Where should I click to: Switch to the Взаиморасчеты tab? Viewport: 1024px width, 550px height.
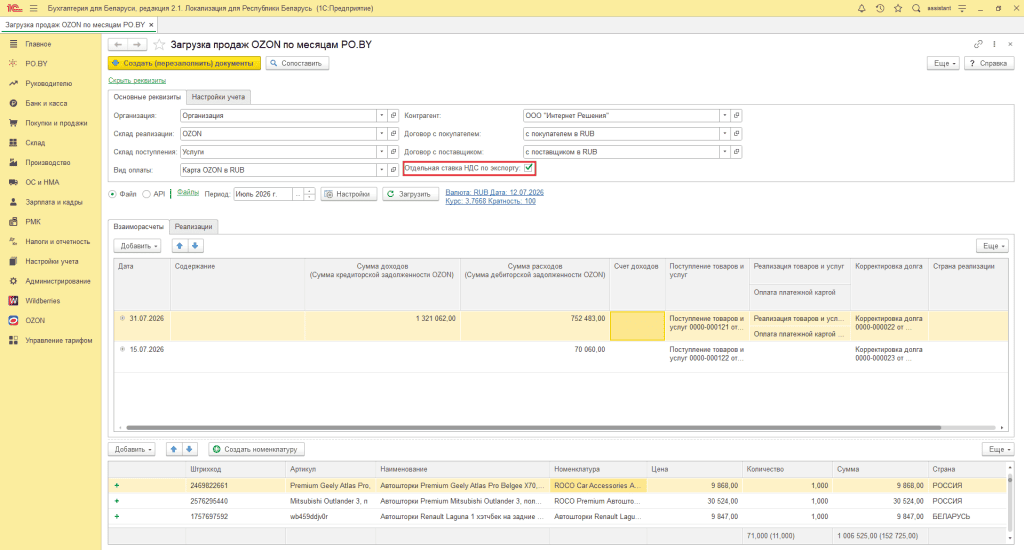pyautogui.click(x=138, y=227)
